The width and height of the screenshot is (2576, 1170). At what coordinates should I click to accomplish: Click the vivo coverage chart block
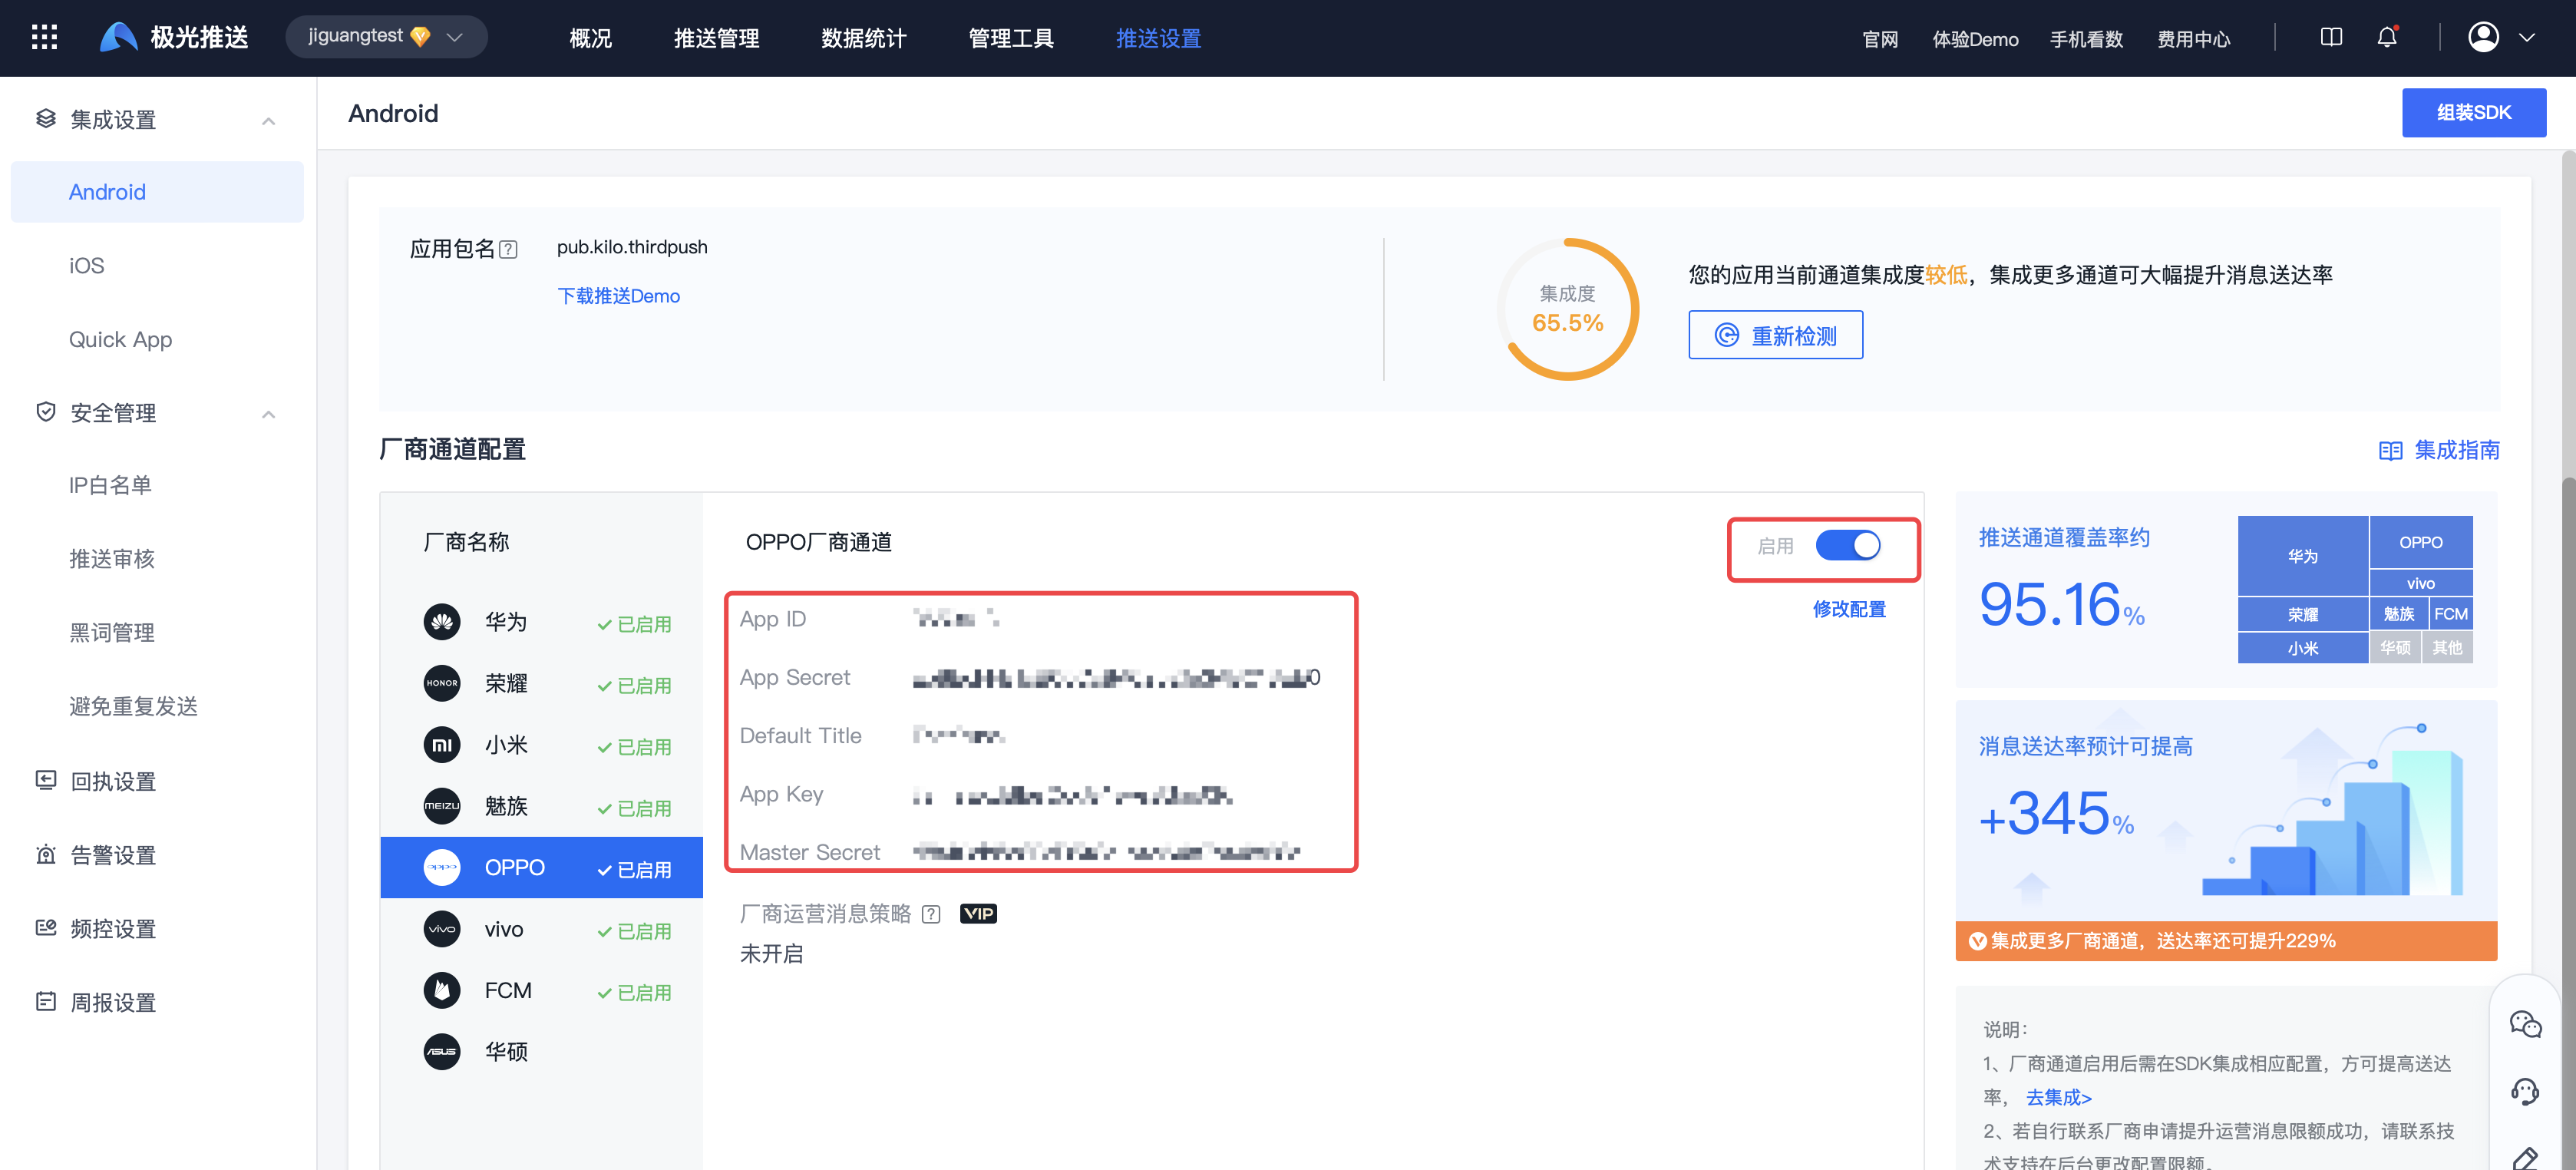click(x=2420, y=583)
